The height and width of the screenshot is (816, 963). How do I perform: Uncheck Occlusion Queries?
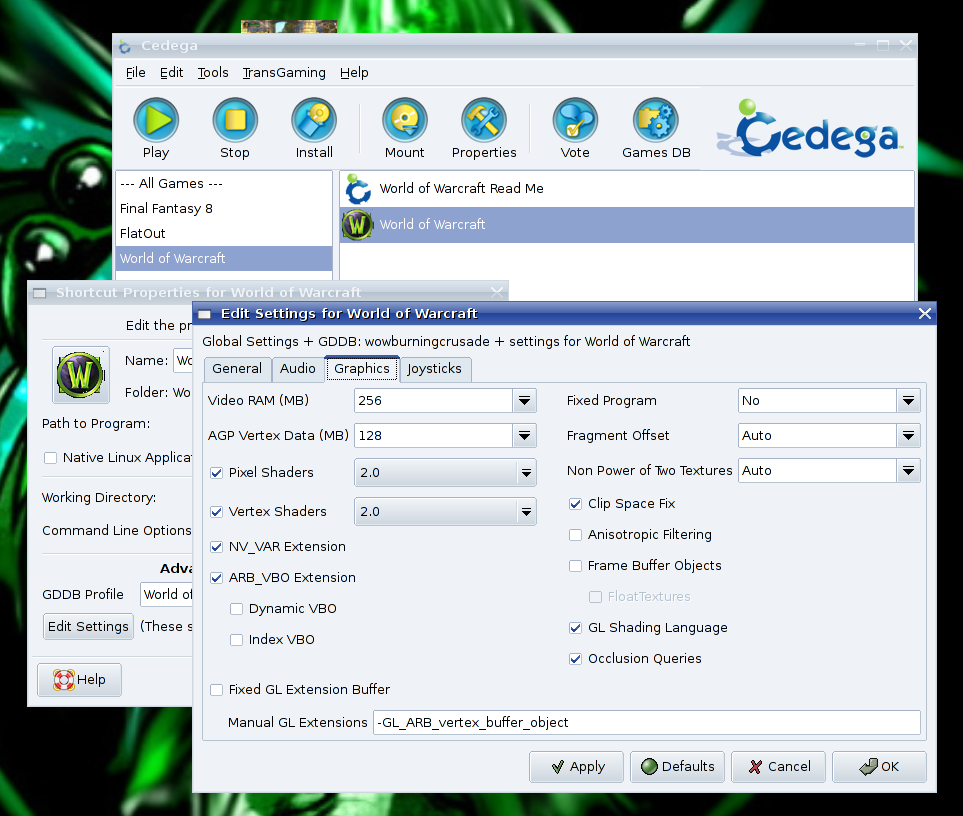(575, 659)
